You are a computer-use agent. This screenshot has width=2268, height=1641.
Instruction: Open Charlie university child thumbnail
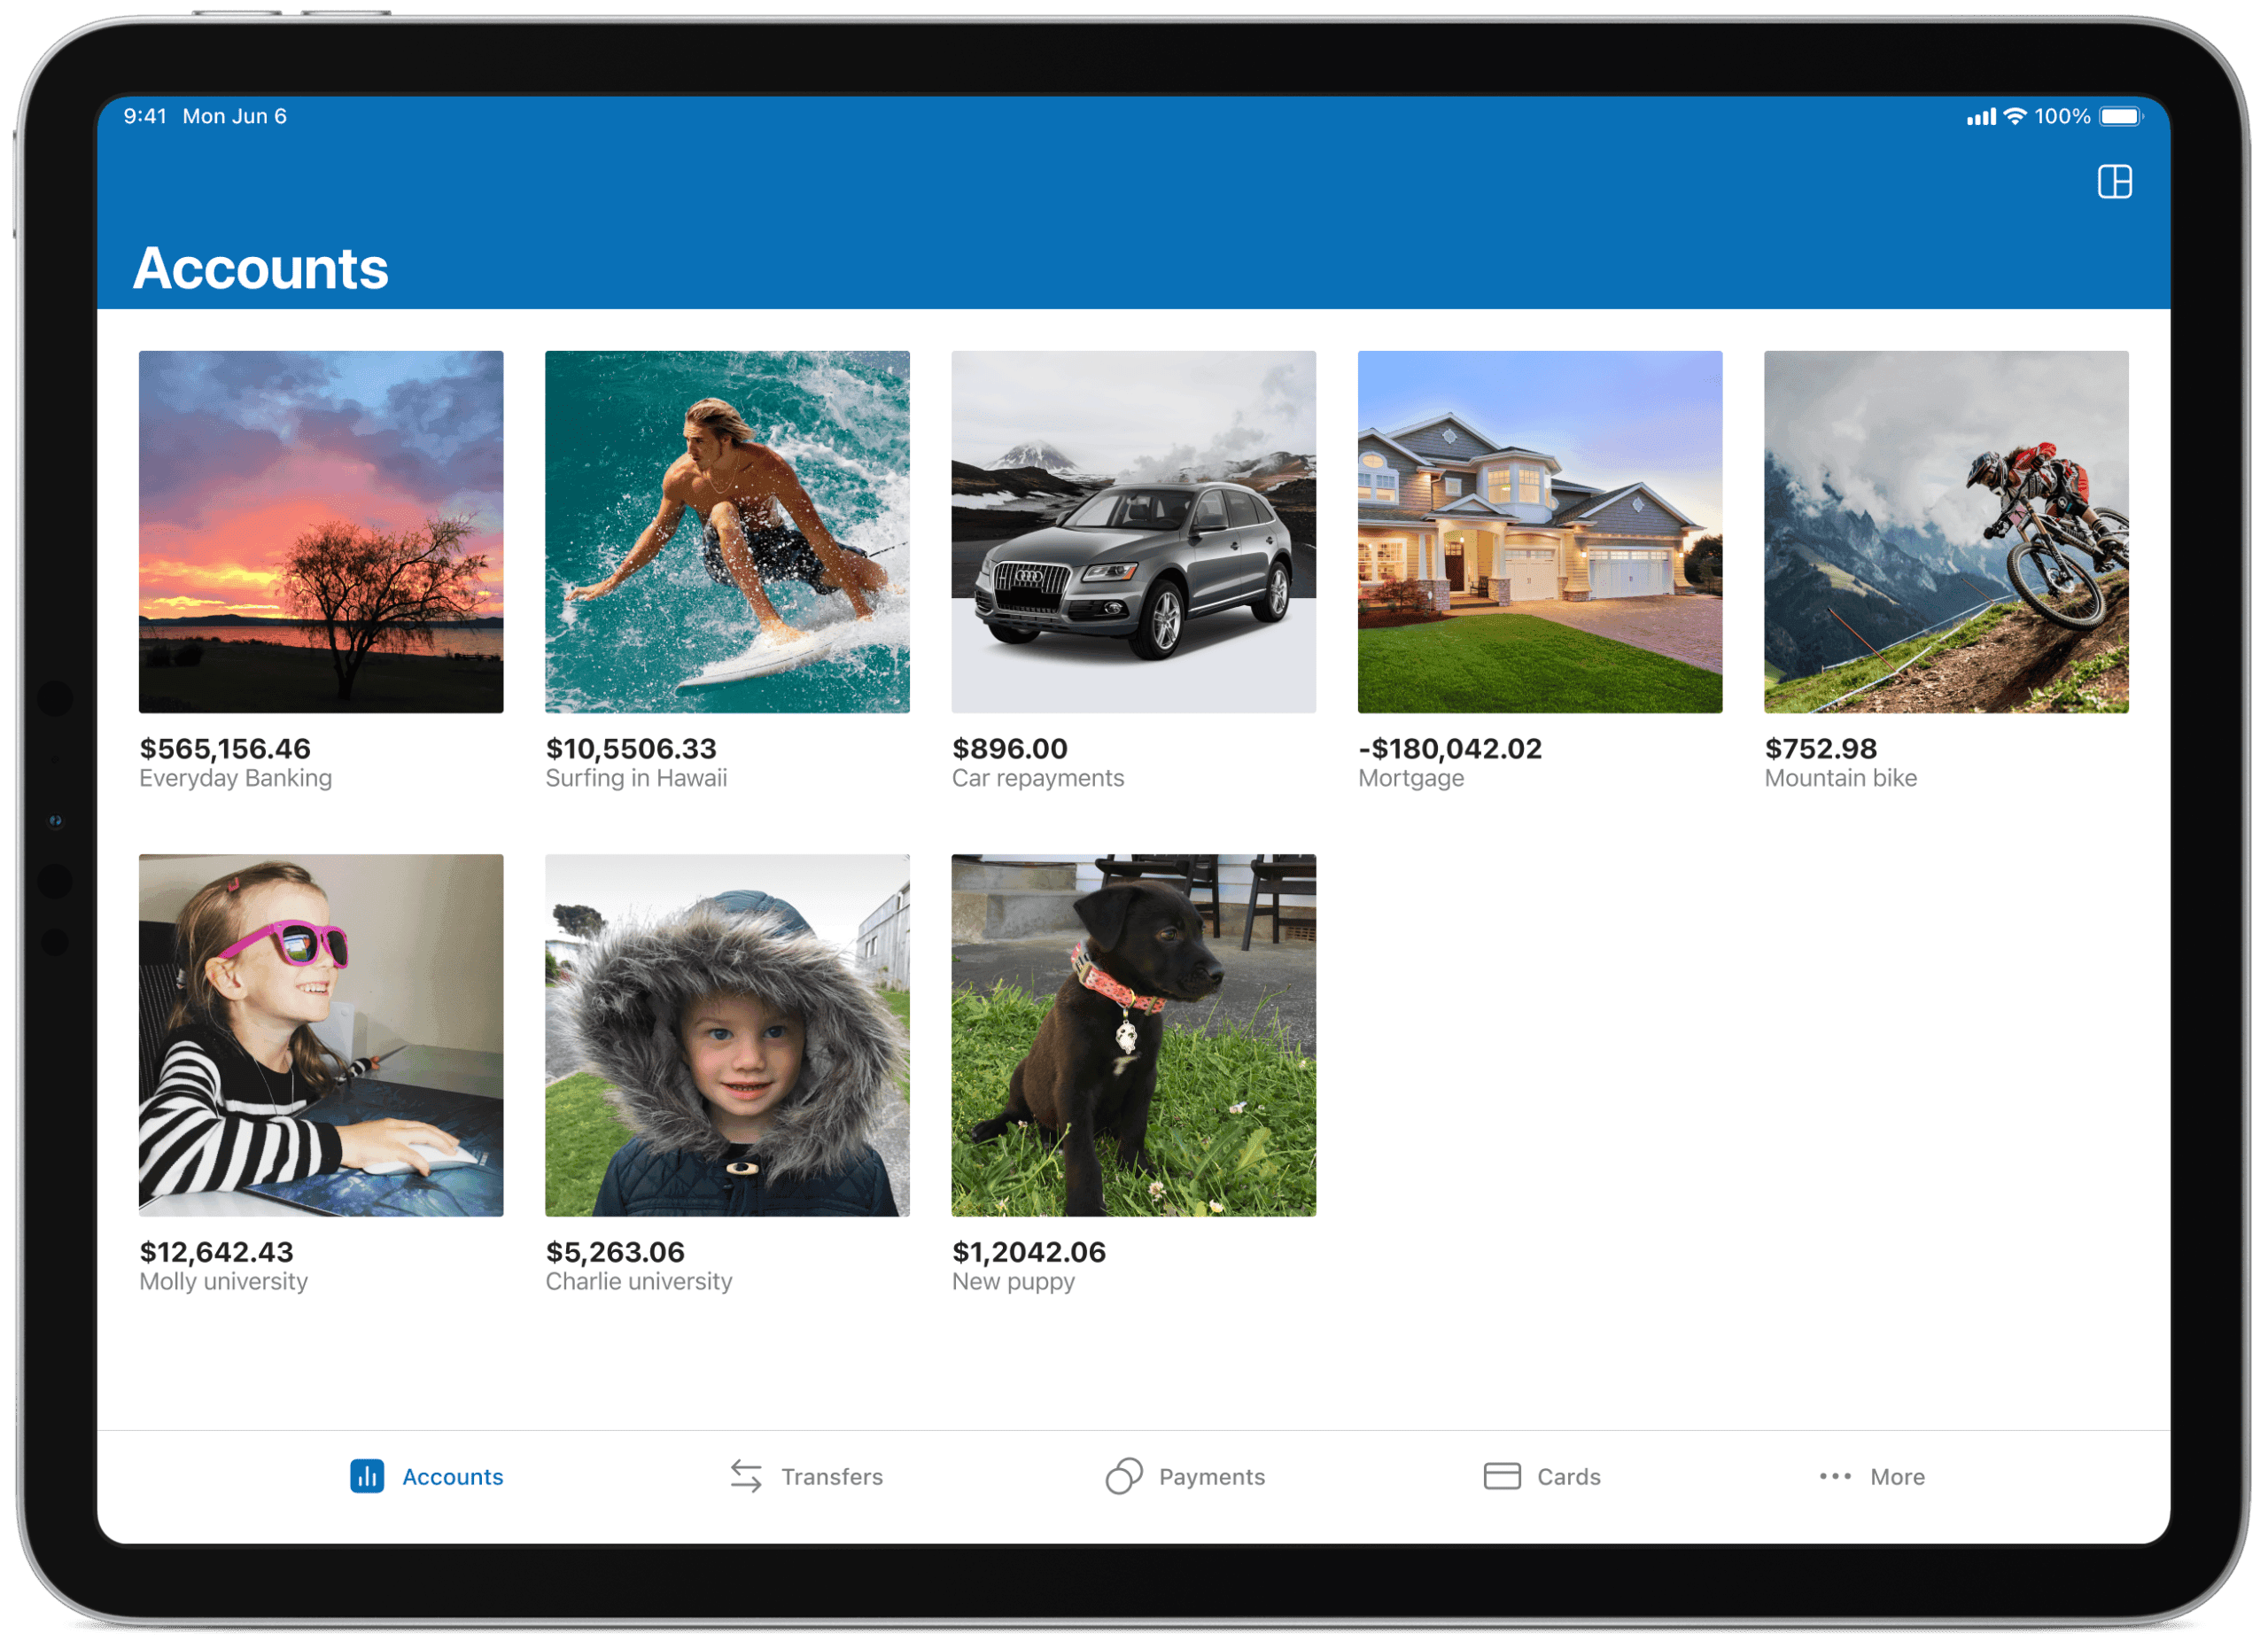pyautogui.click(x=727, y=1035)
